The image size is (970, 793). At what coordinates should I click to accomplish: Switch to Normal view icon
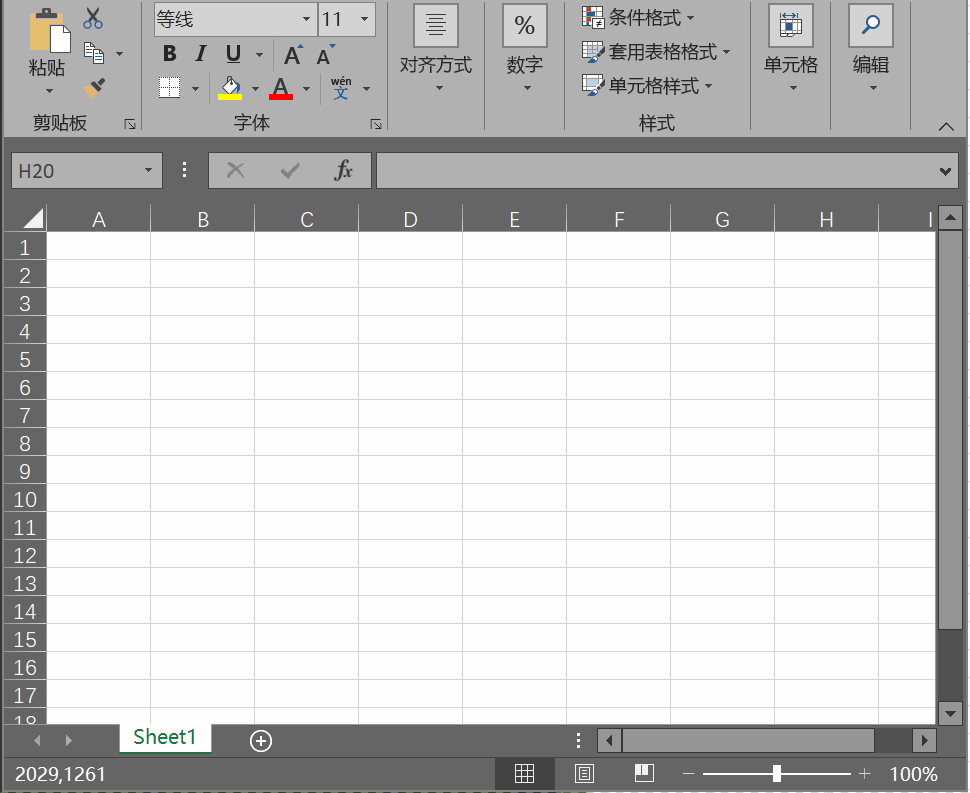[x=524, y=774]
